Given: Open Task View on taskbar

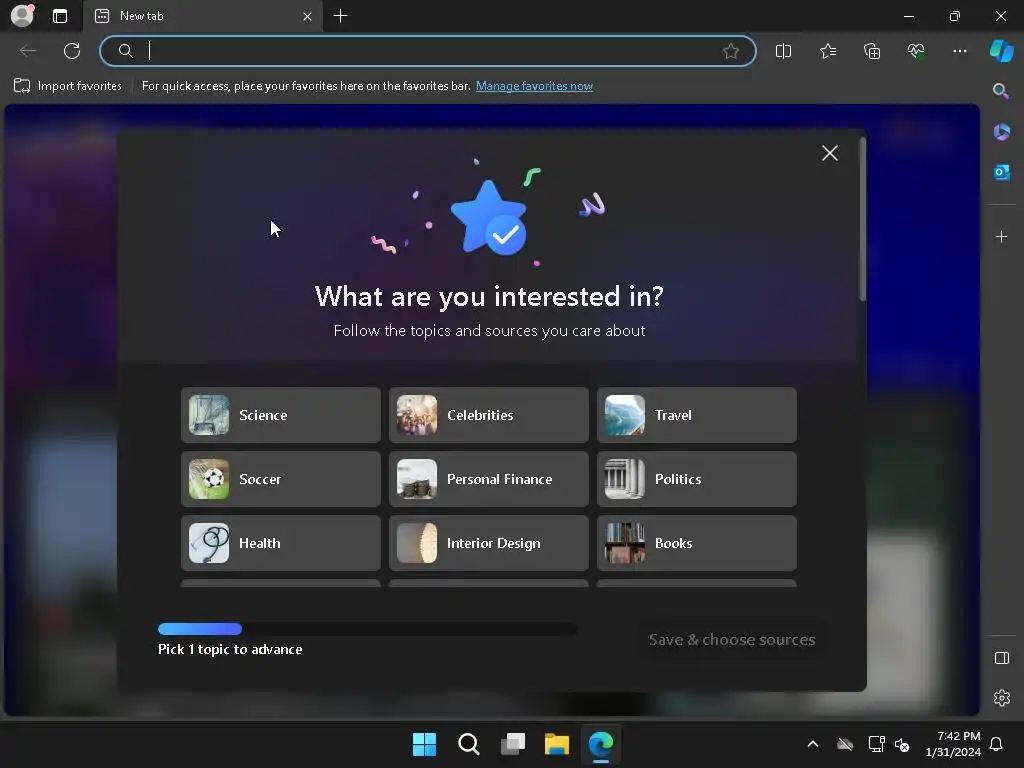Looking at the screenshot, I should coord(513,744).
